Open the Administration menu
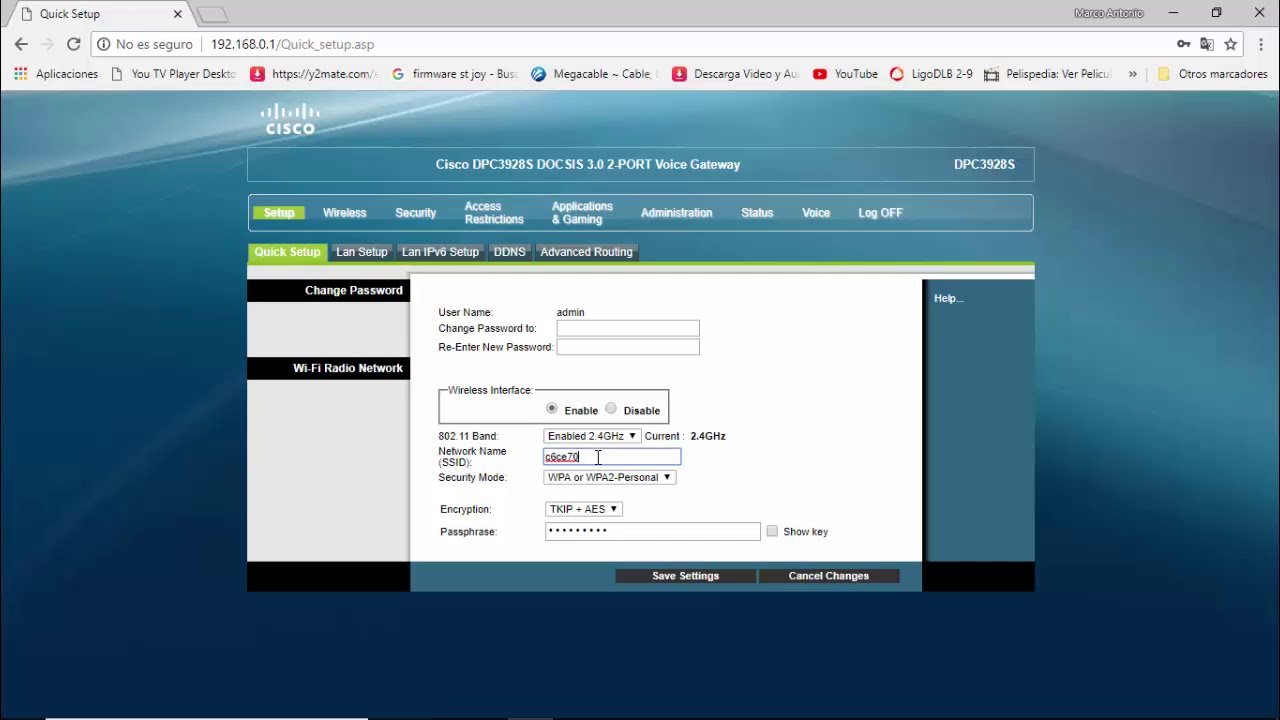This screenshot has width=1280, height=720. [x=677, y=213]
